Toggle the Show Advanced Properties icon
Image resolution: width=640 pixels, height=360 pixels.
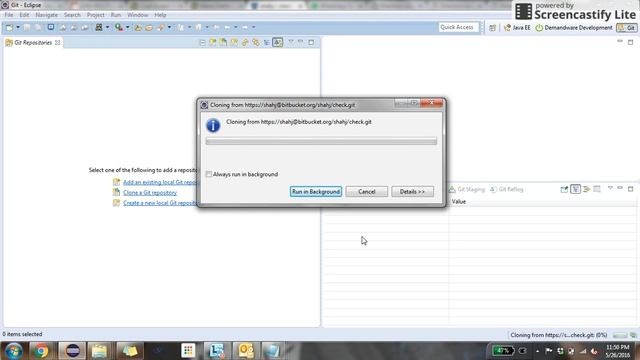pyautogui.click(x=587, y=189)
